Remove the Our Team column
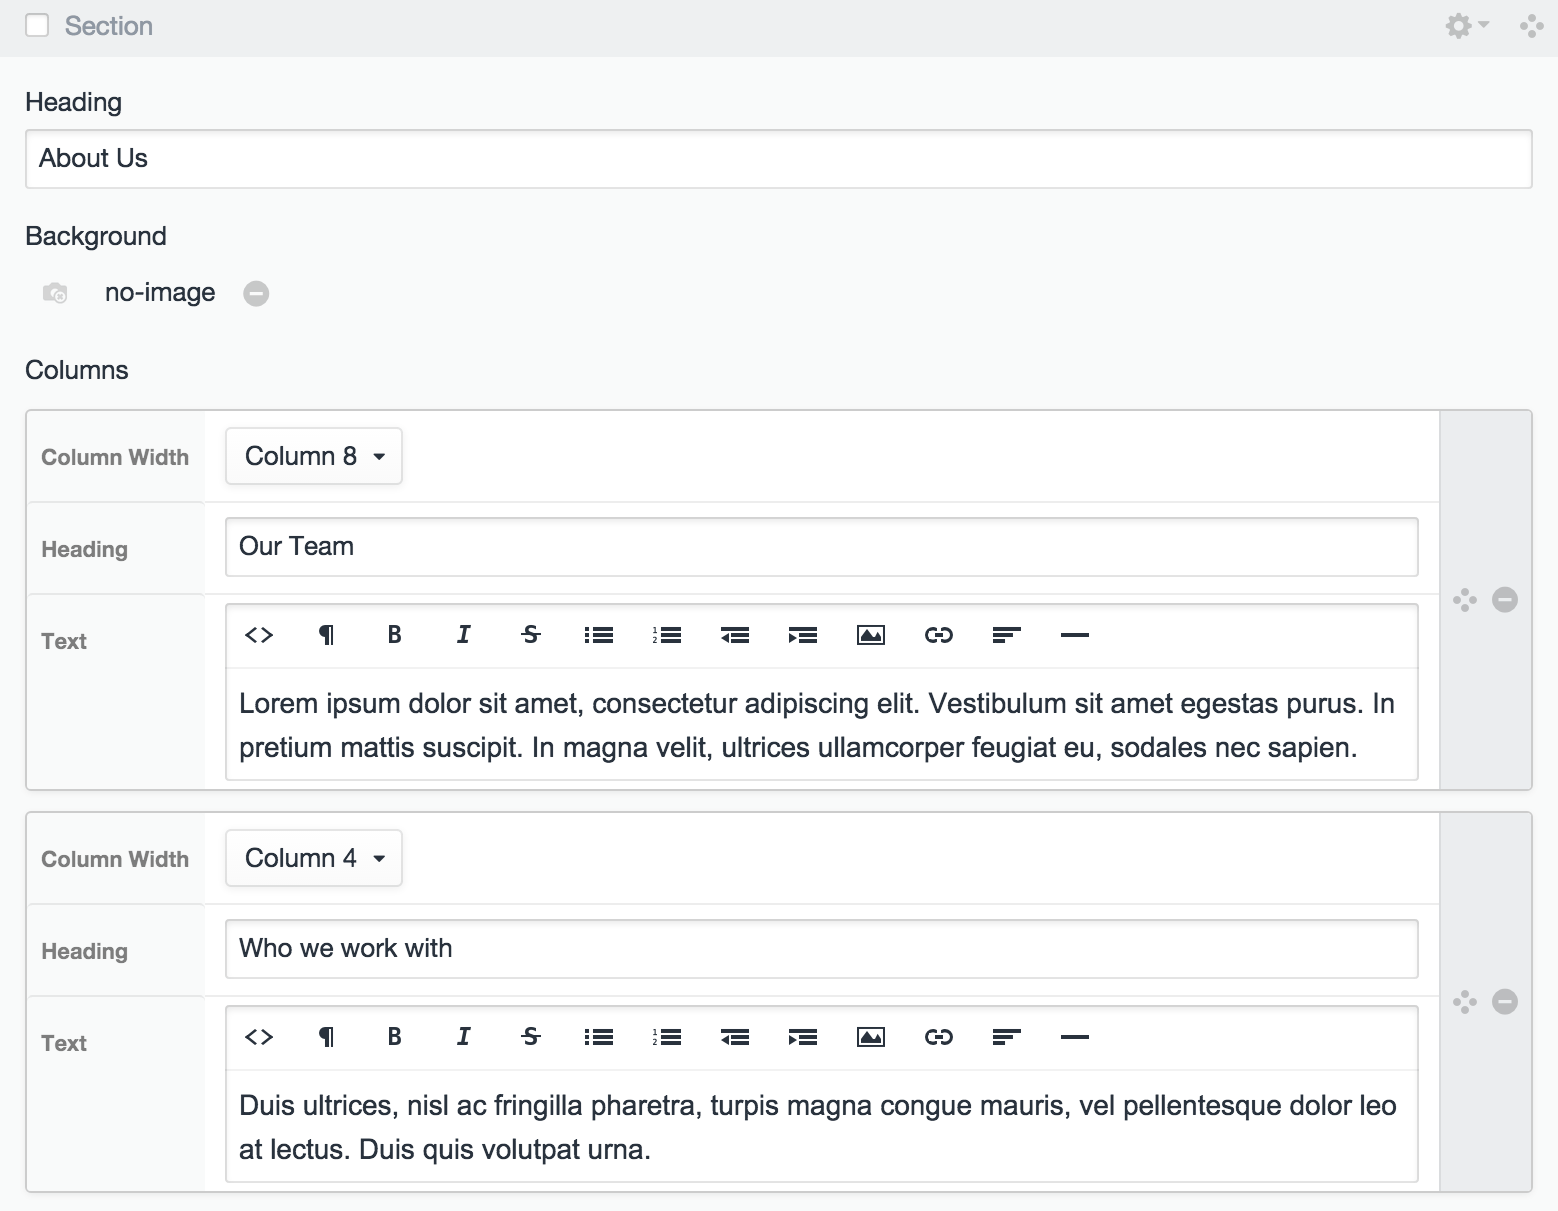The width and height of the screenshot is (1558, 1211). point(1505,600)
